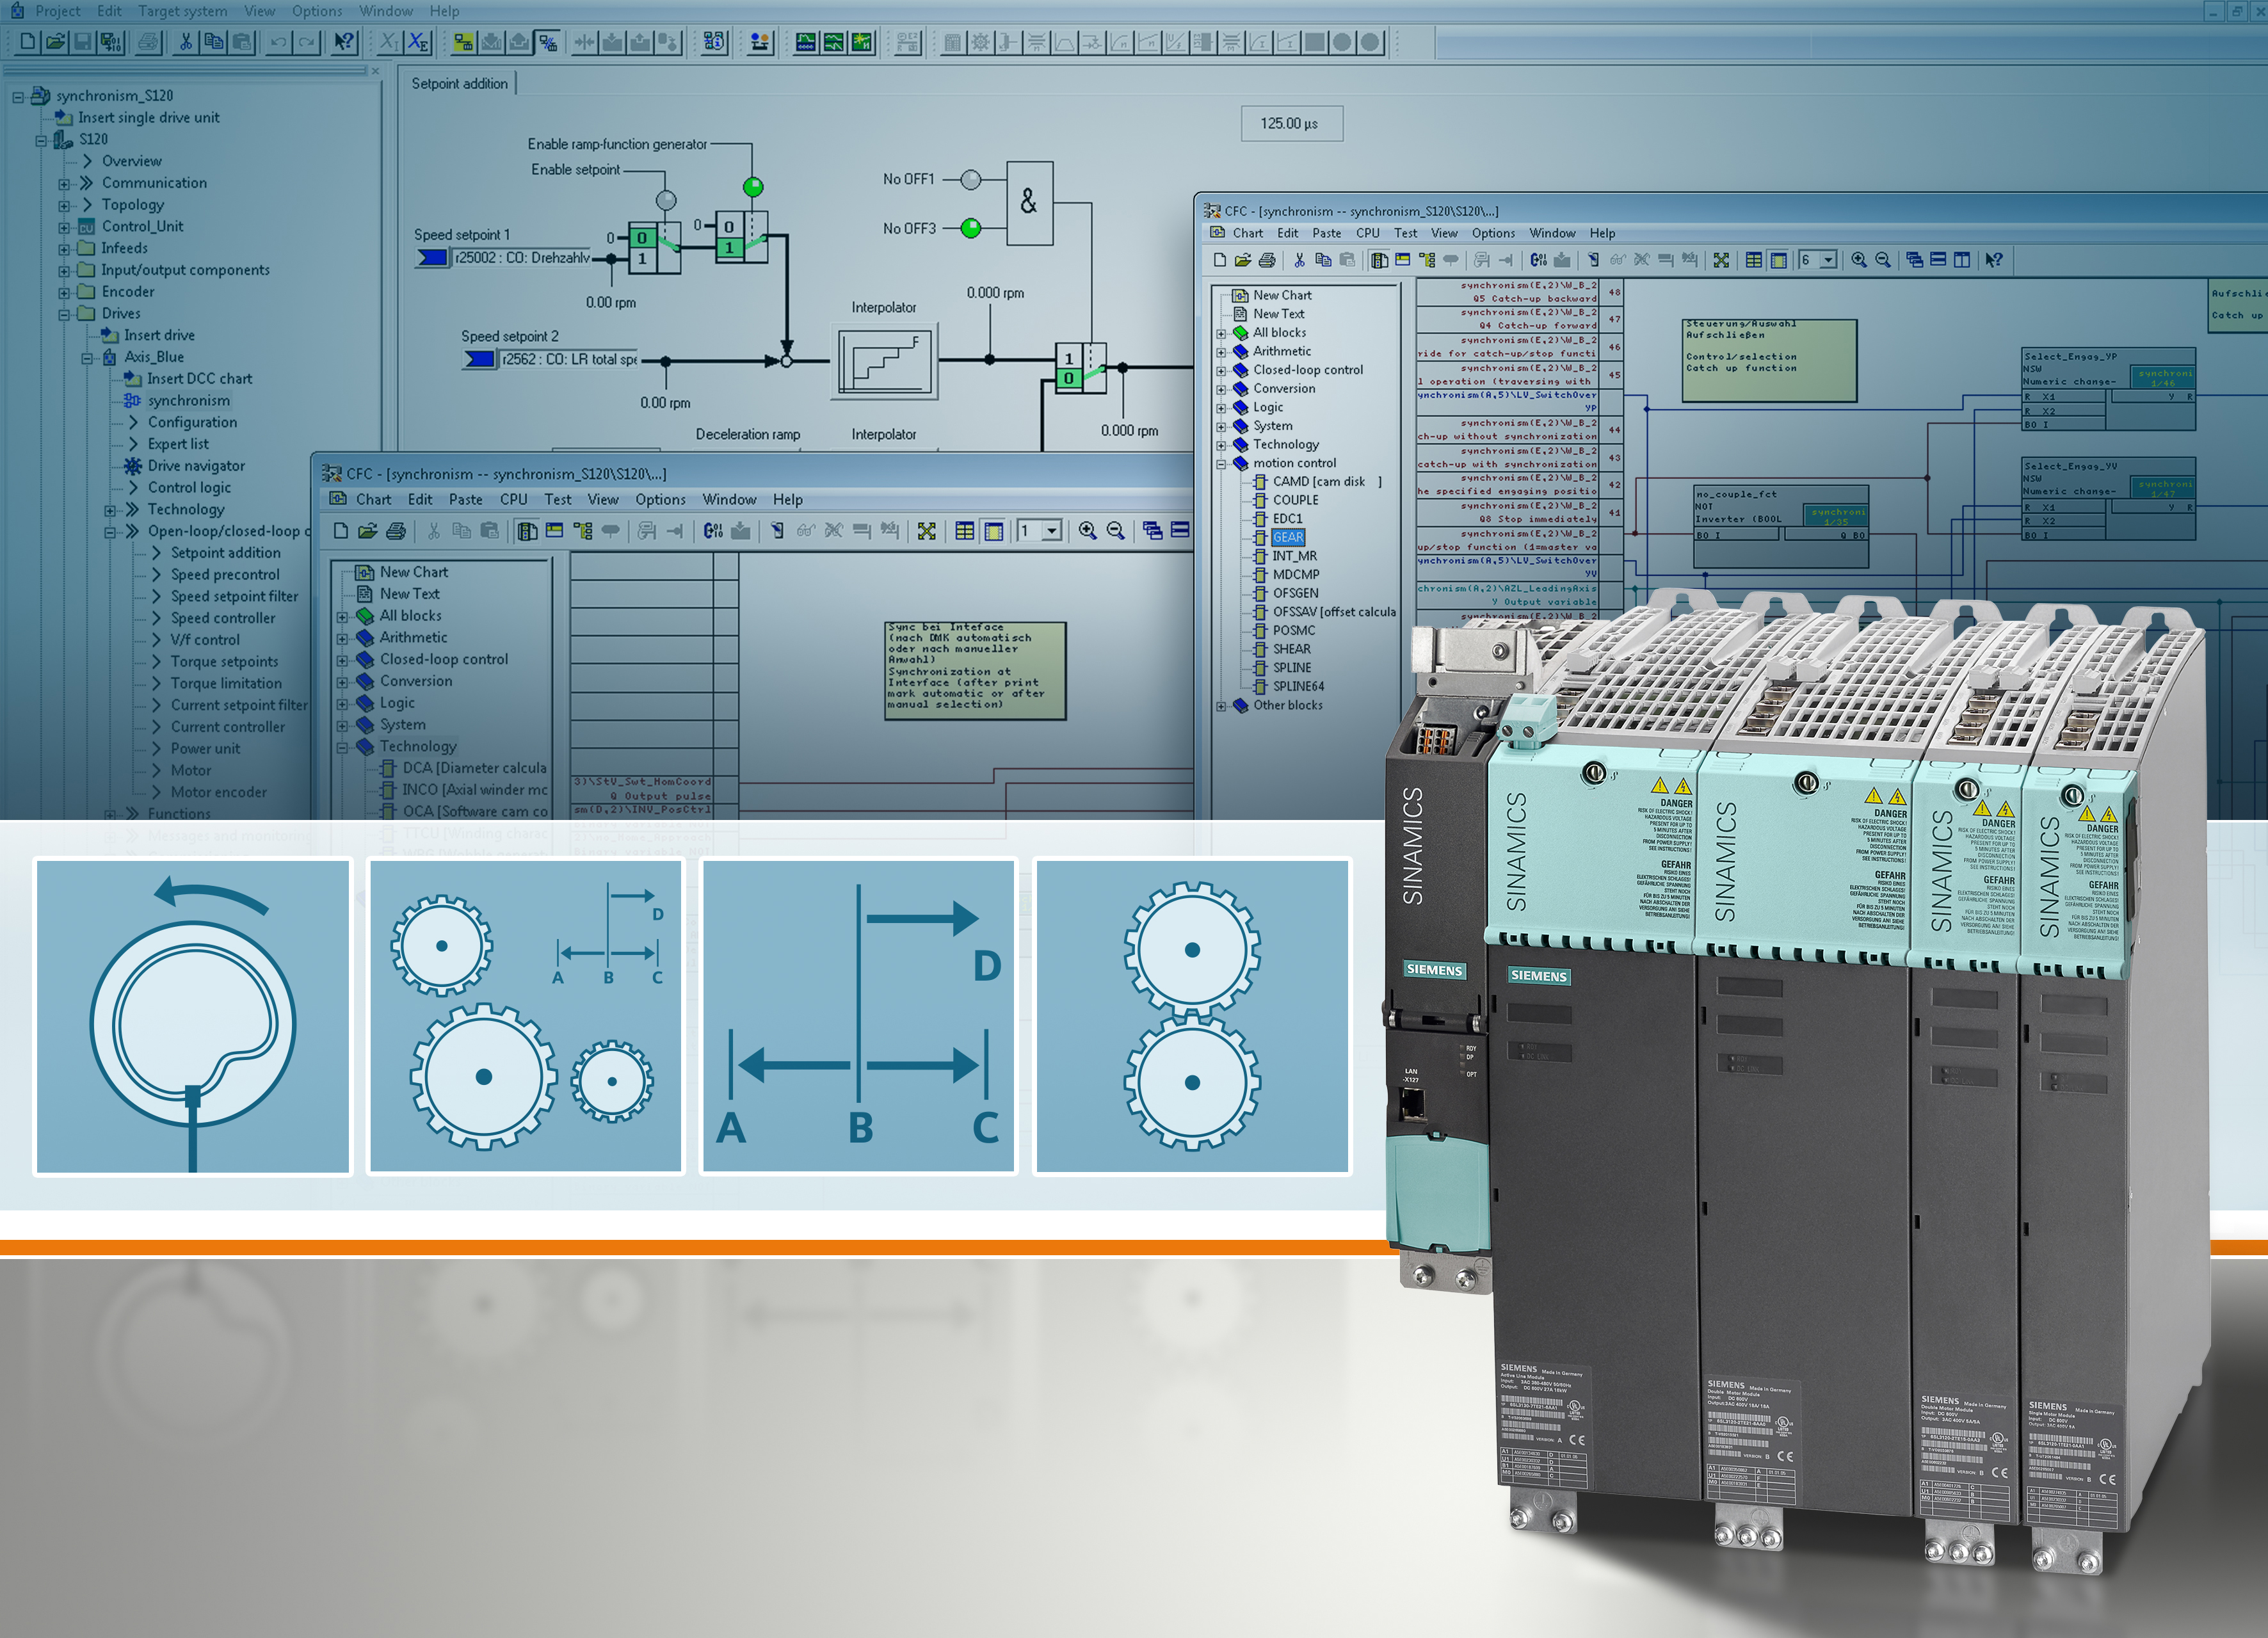This screenshot has height=1638, width=2268.
Task: Click the r25002 Speed setpoint 1 source field
Action: [521, 258]
